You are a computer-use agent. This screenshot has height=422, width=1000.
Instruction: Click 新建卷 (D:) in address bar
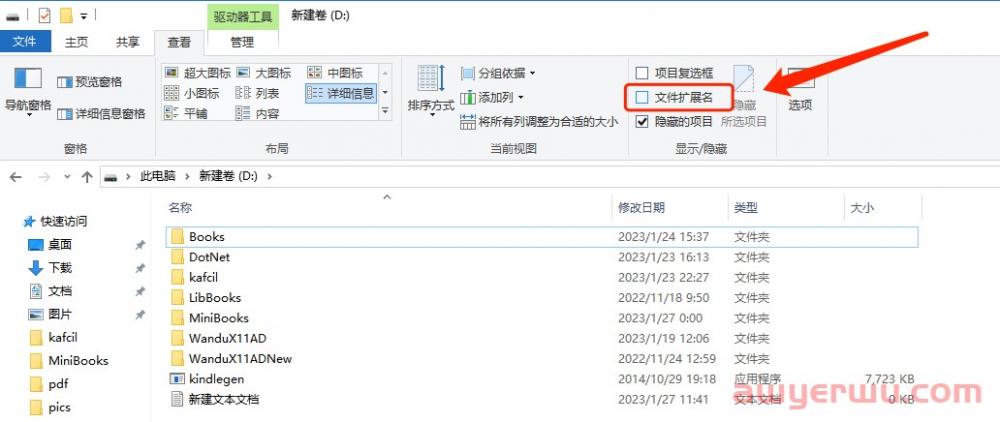coord(228,177)
